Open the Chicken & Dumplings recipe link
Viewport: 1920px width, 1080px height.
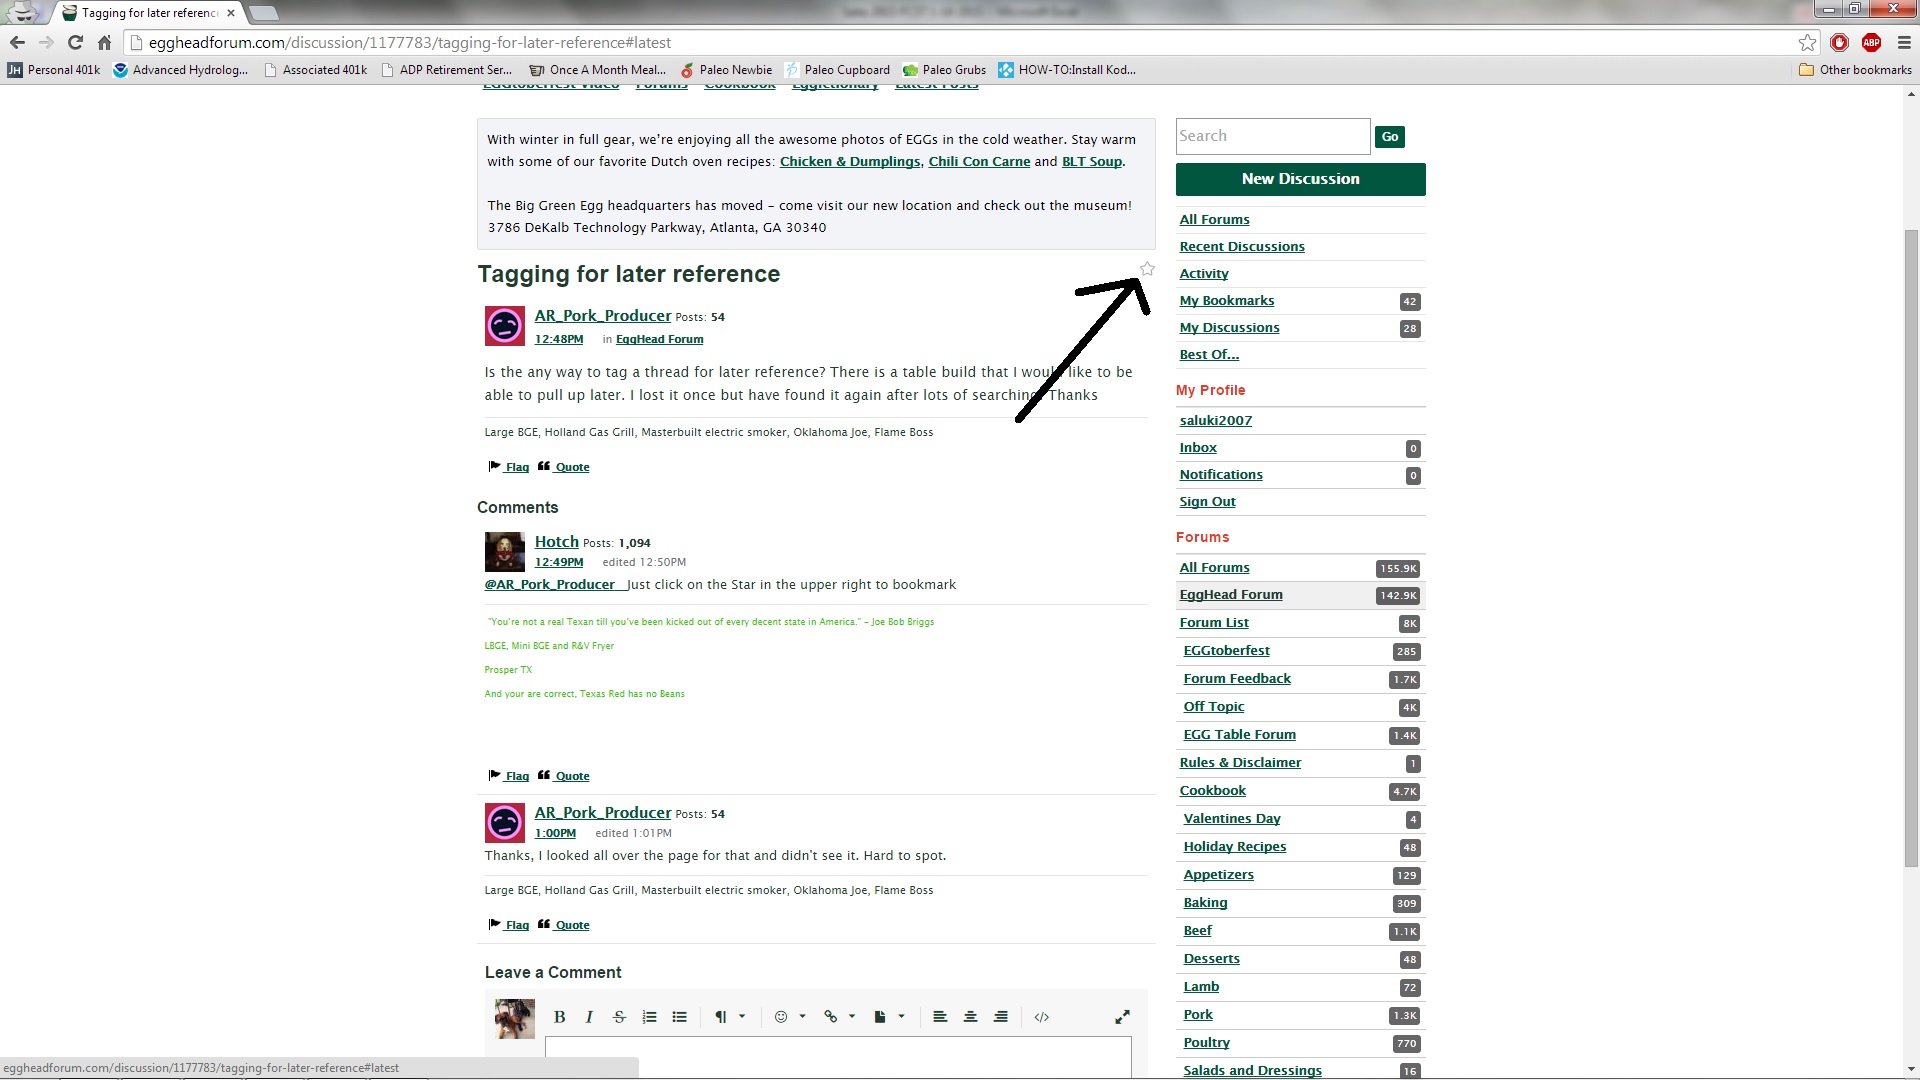coord(849,161)
